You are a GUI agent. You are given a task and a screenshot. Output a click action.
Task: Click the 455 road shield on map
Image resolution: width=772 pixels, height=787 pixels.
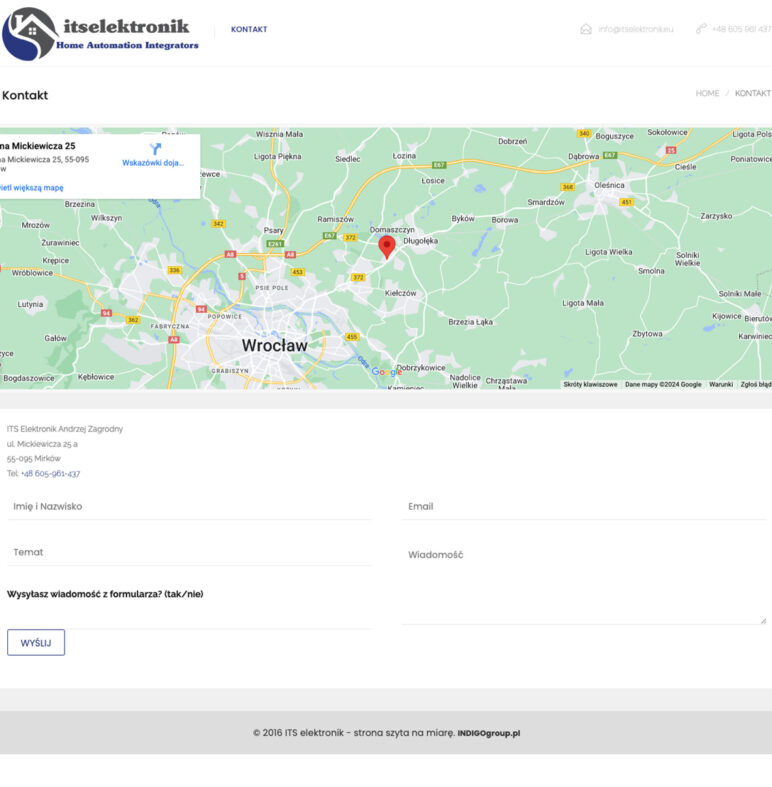352,337
